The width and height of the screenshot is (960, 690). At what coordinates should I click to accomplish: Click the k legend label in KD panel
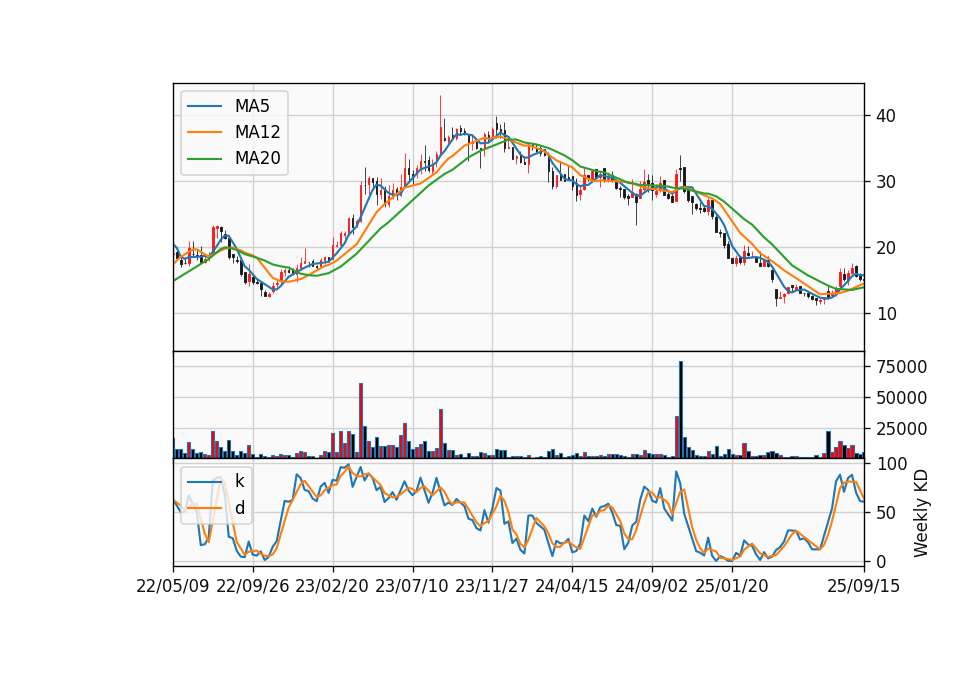[239, 481]
